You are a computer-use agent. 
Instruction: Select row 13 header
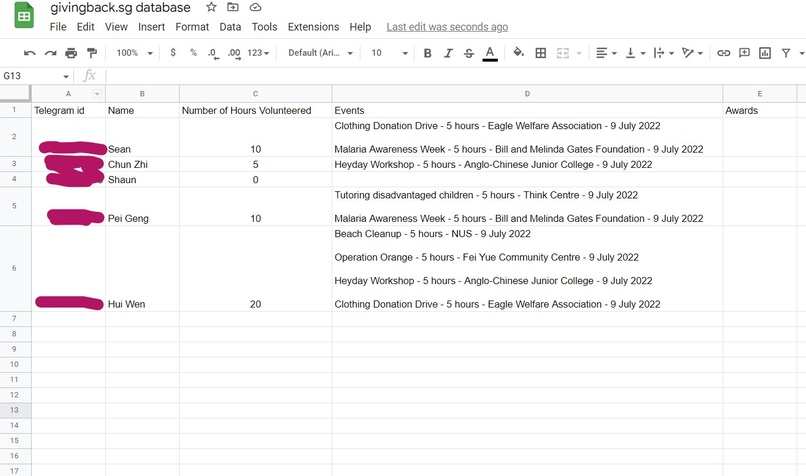[x=15, y=410]
